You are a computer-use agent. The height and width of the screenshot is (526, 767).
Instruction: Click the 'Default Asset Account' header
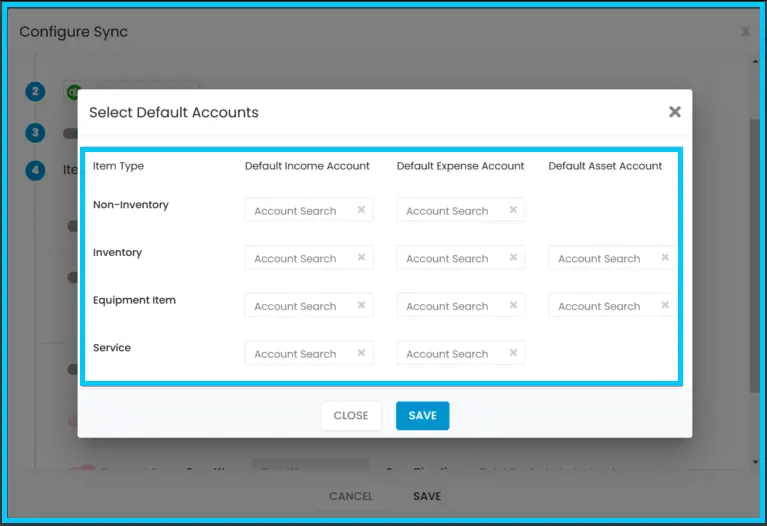point(605,166)
